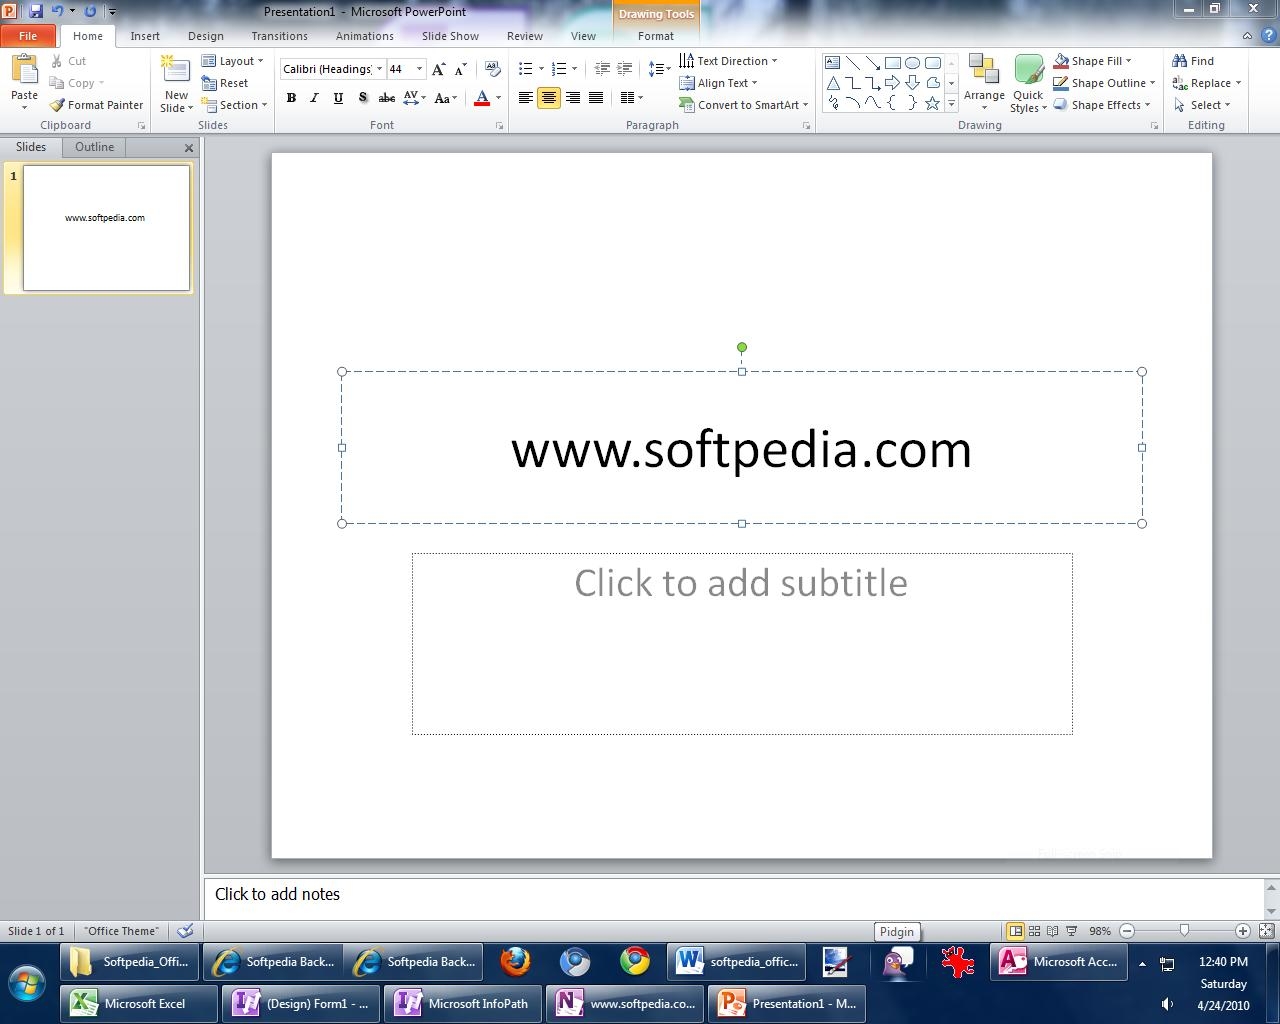Click the Find button
Image resolution: width=1280 pixels, height=1024 pixels.
(1193, 61)
